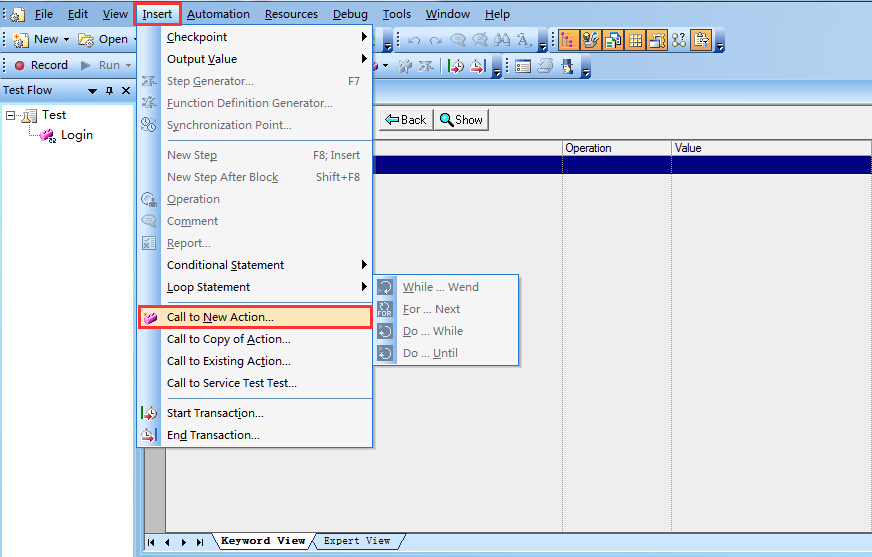Click the New button
872x557 pixels.
(37, 39)
